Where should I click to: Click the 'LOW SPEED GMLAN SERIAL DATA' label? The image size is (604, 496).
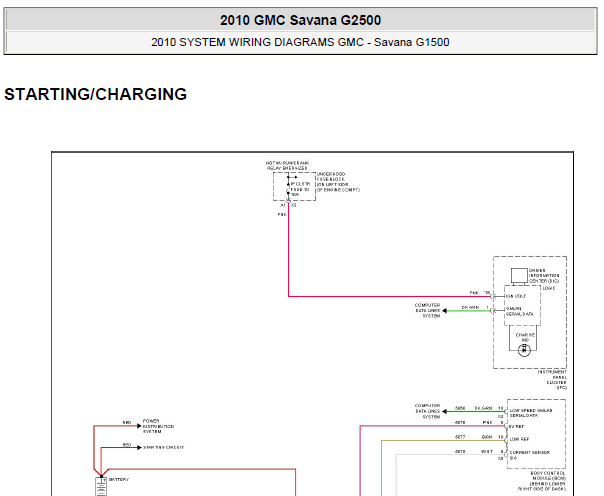[531, 413]
